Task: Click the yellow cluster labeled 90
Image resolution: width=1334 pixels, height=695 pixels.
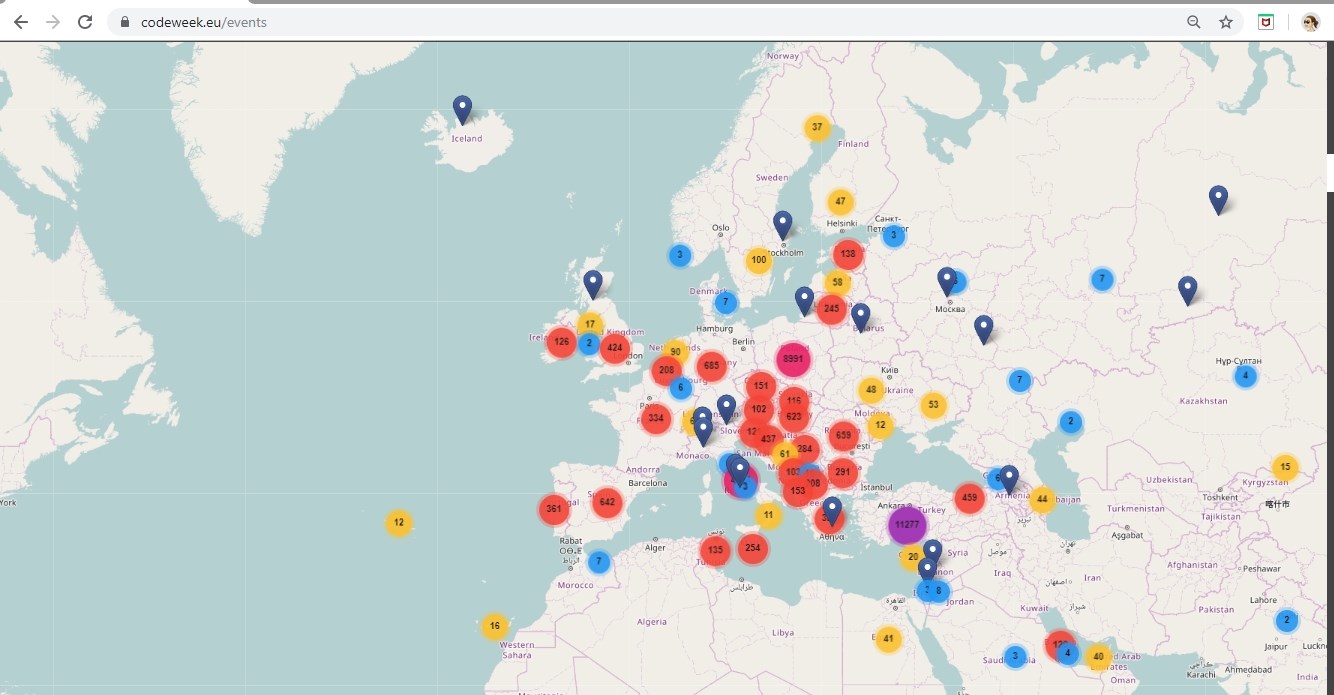Action: click(x=676, y=351)
